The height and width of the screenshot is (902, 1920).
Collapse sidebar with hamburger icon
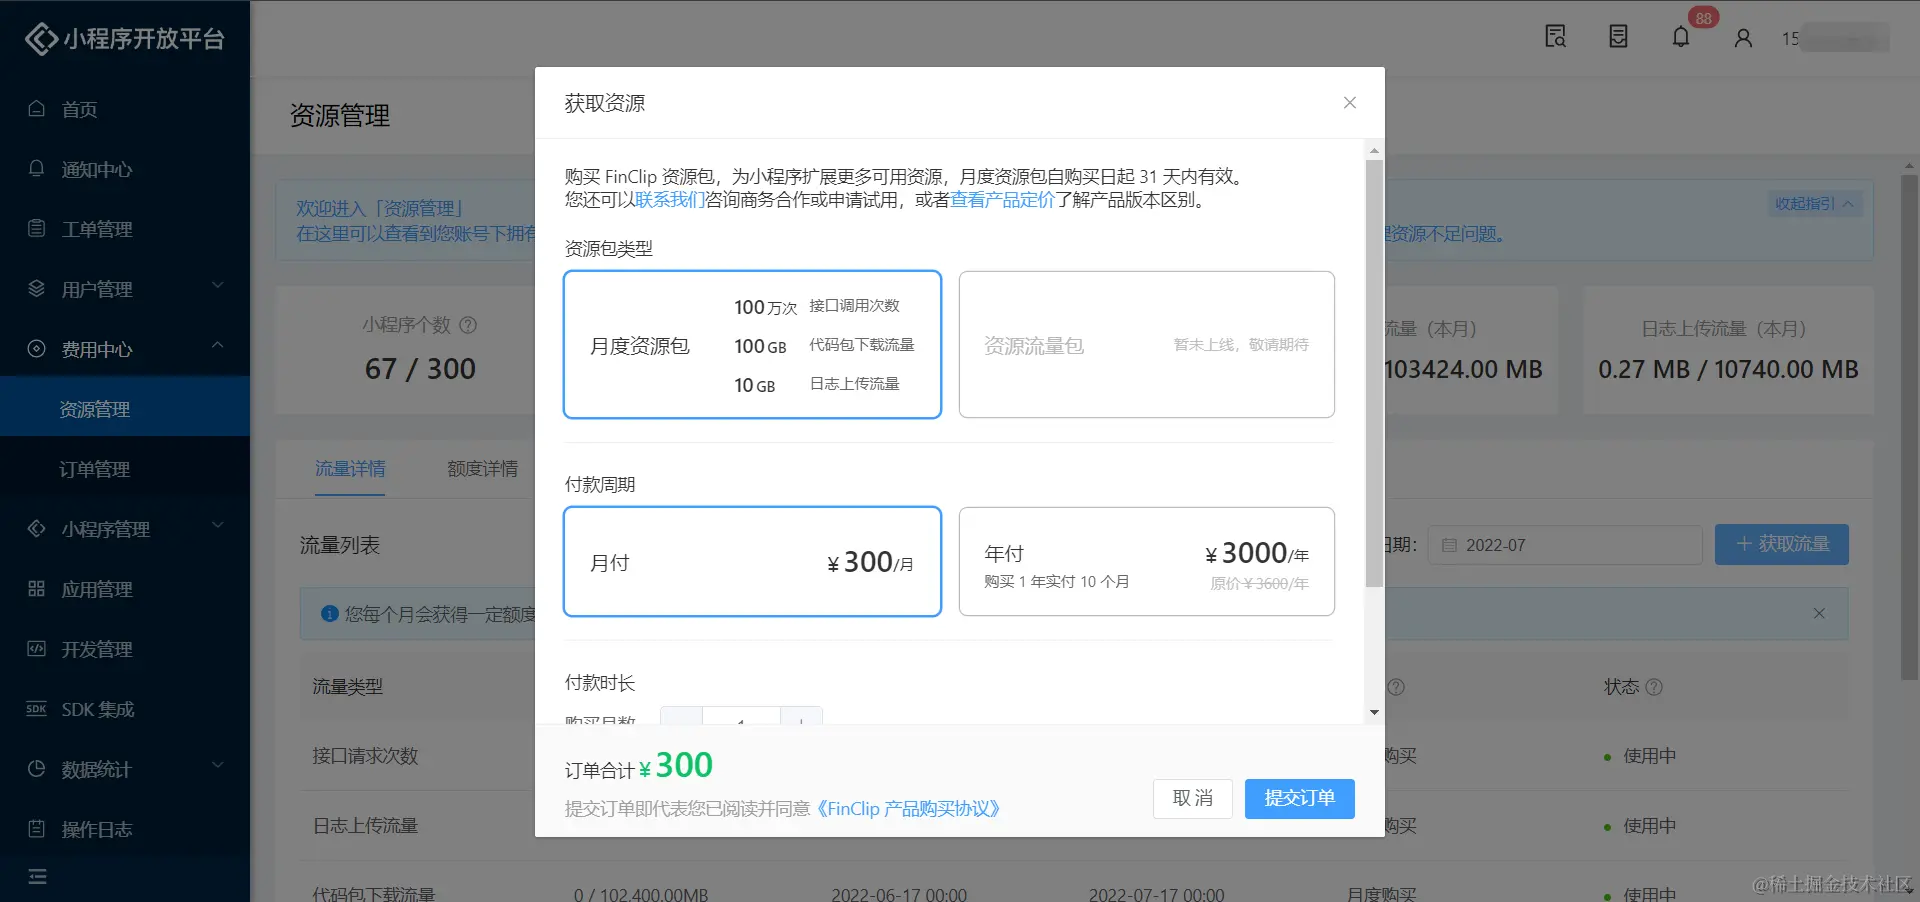point(38,877)
